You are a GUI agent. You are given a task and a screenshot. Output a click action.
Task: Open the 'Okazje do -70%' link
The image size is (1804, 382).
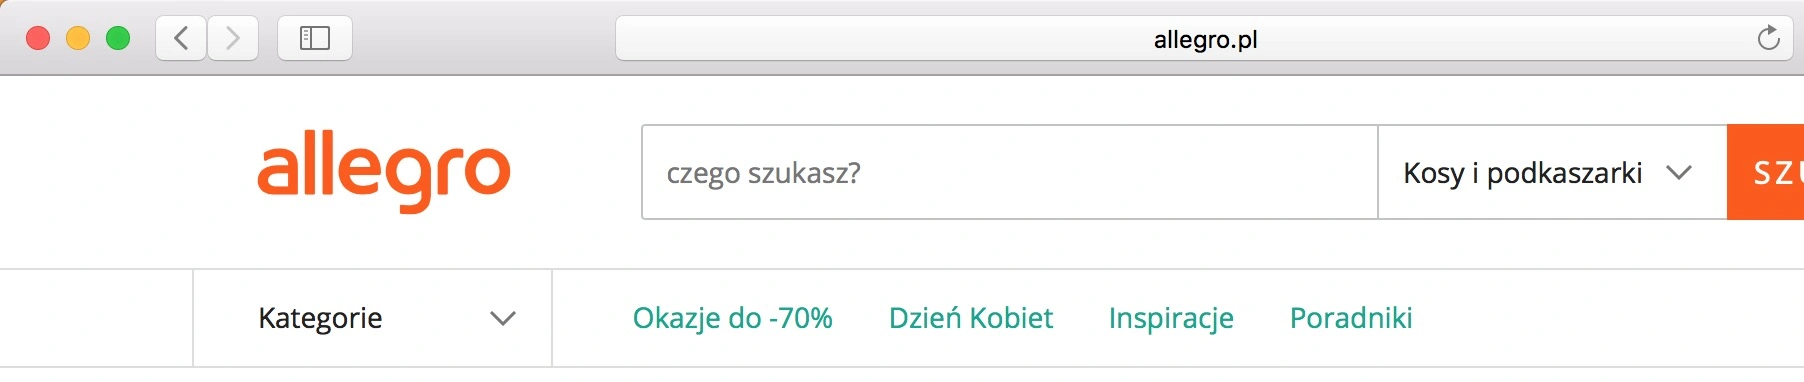pyautogui.click(x=732, y=318)
